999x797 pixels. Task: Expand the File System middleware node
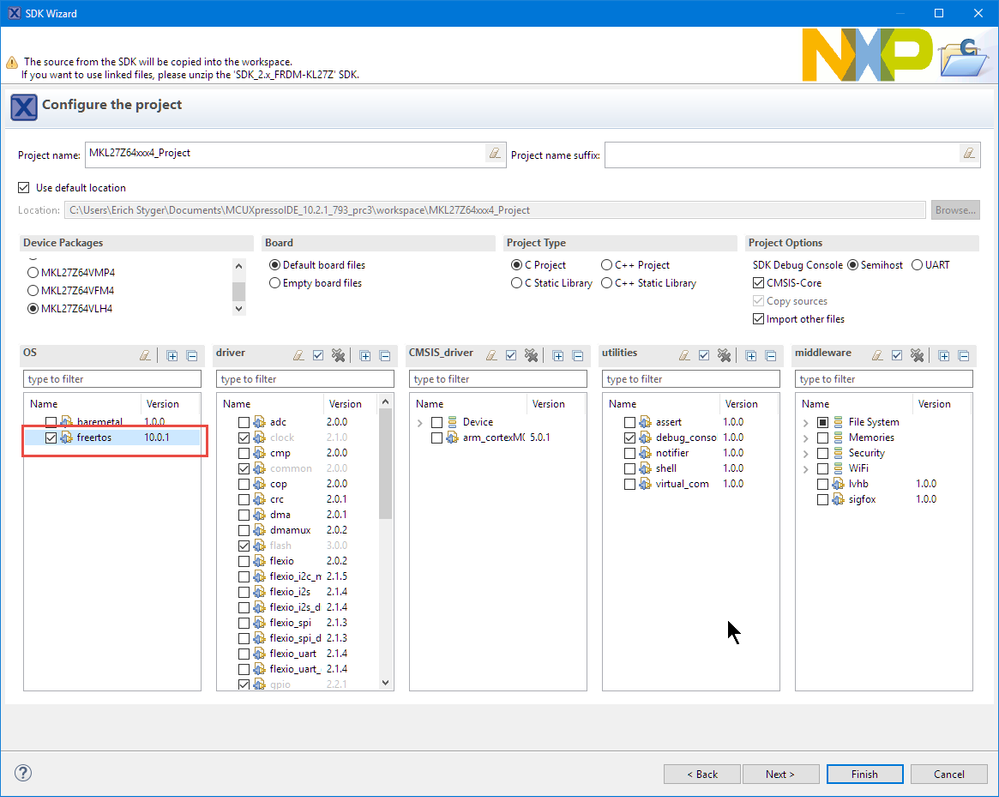pyautogui.click(x=805, y=422)
